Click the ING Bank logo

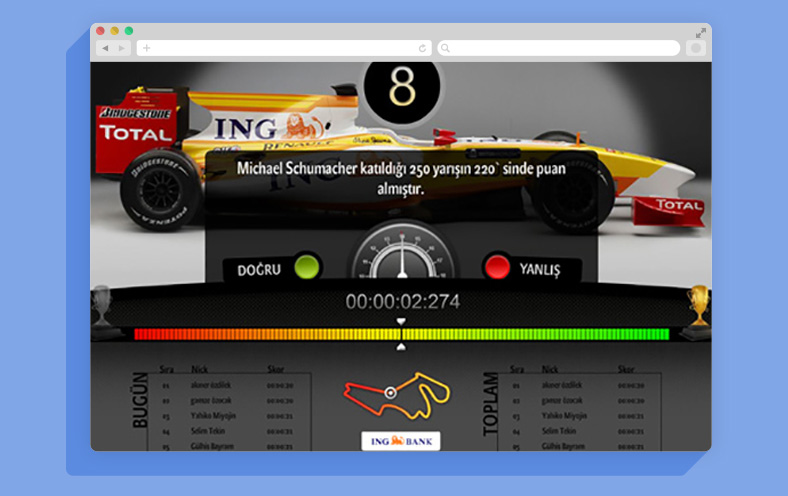pyautogui.click(x=400, y=441)
